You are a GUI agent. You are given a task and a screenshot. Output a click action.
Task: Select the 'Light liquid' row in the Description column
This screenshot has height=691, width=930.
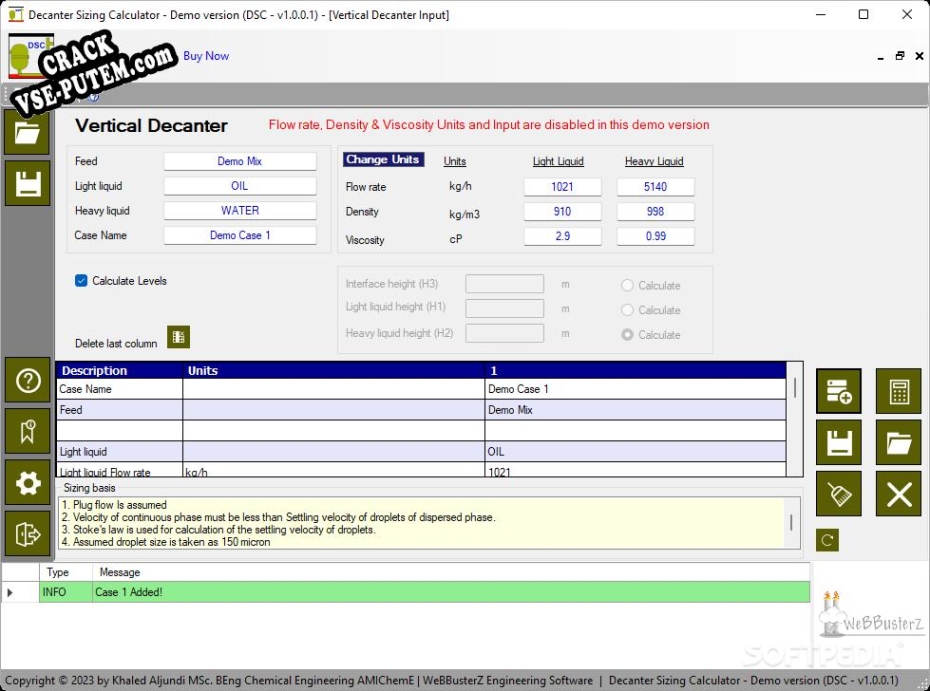pos(119,451)
